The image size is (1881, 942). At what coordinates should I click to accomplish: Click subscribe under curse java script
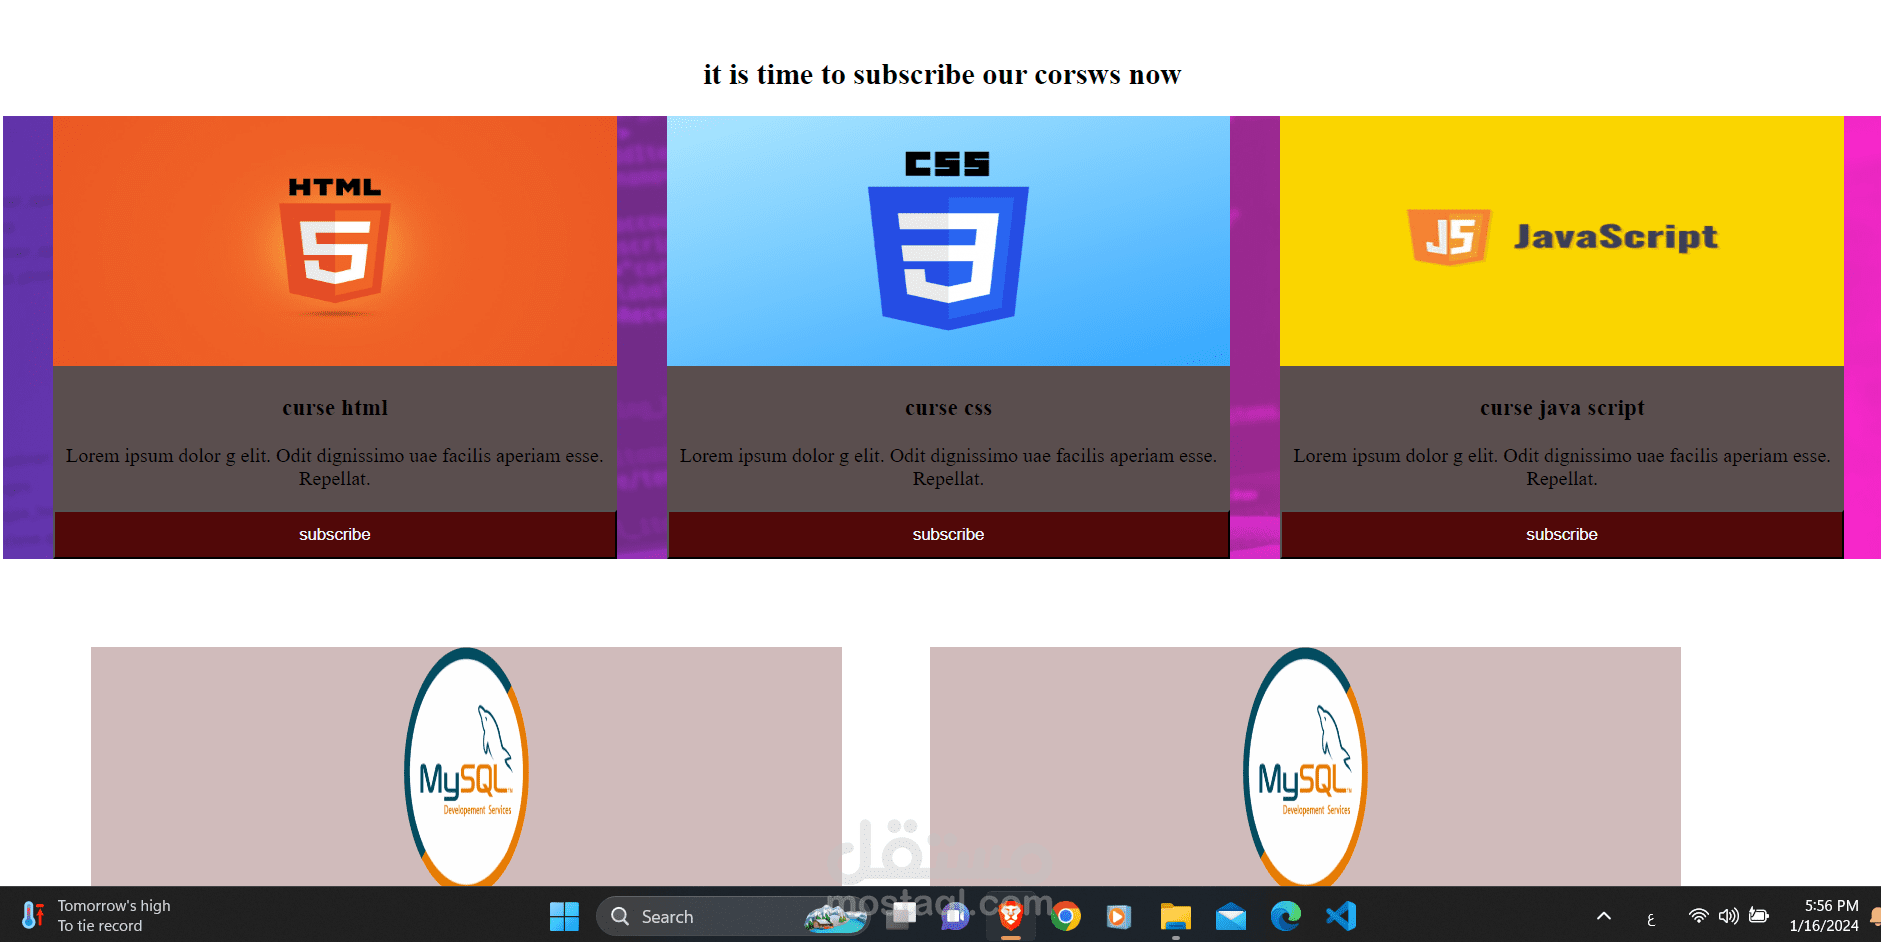click(x=1562, y=535)
